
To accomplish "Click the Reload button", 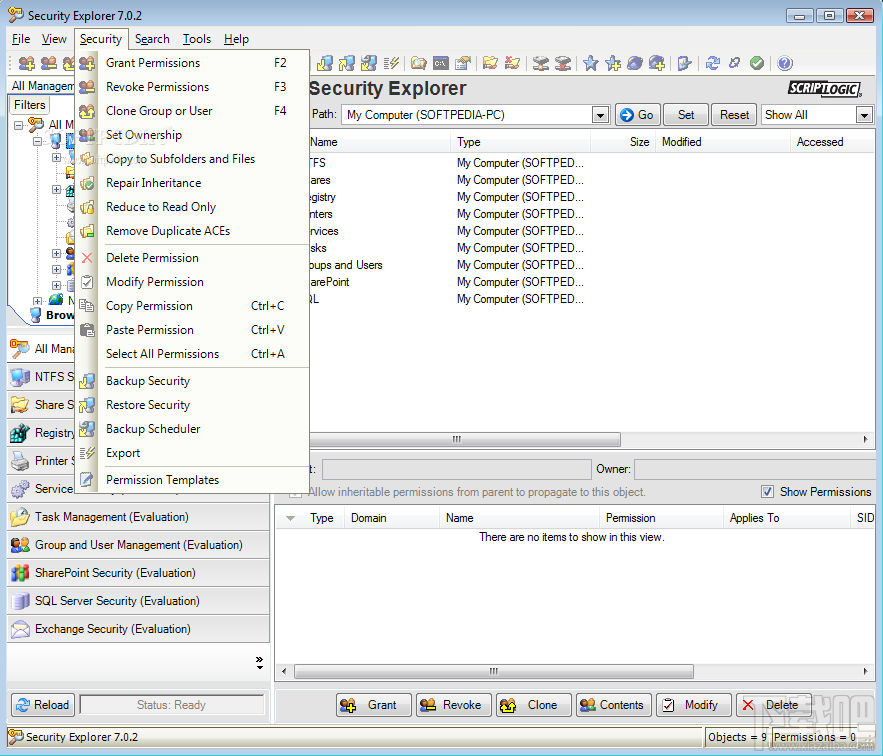I will point(43,705).
